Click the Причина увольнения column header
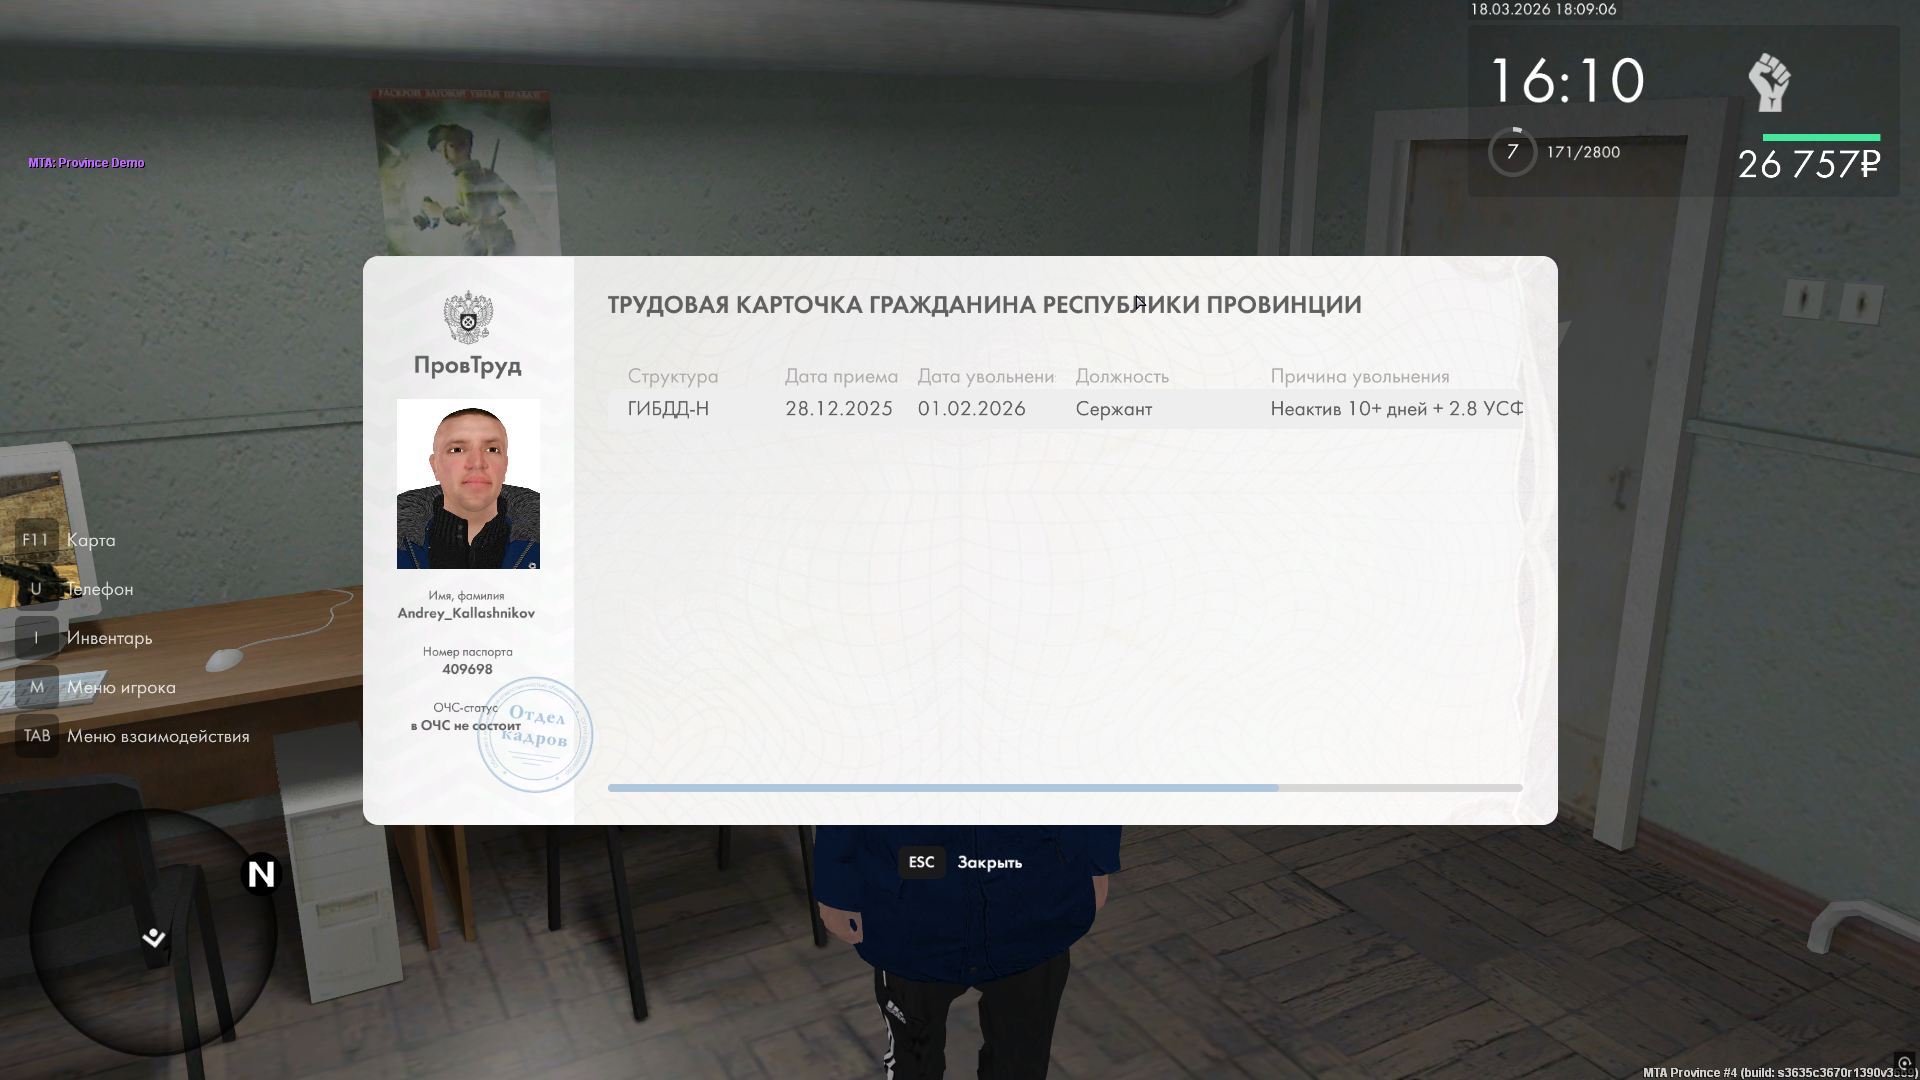The height and width of the screenshot is (1080, 1920). pos(1359,376)
